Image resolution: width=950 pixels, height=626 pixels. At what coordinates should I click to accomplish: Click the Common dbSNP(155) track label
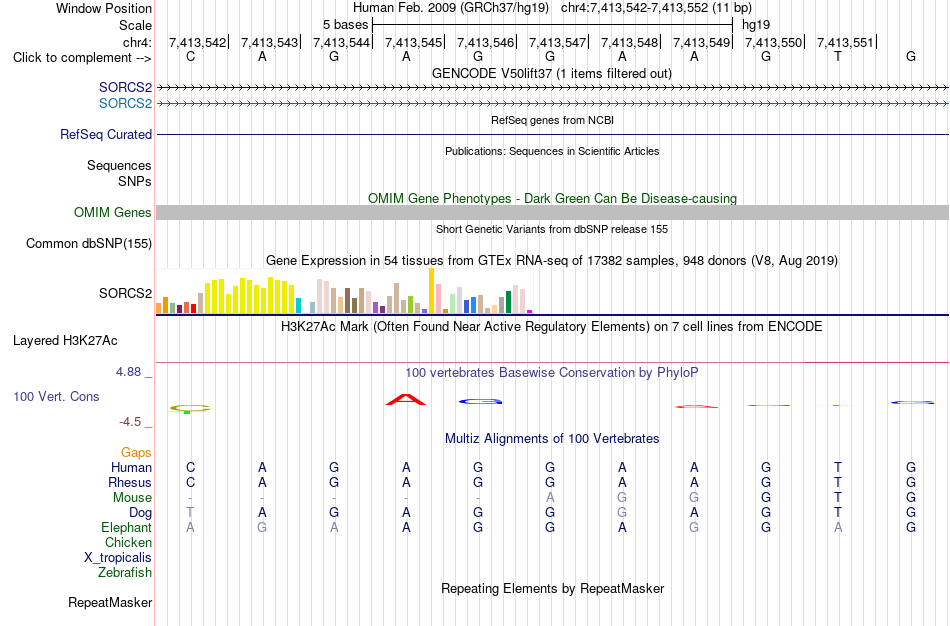tap(89, 244)
